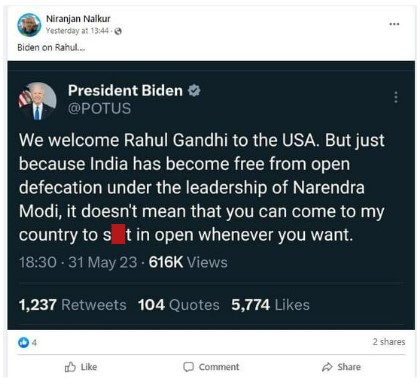Click the globe public audience icon

tap(118, 31)
